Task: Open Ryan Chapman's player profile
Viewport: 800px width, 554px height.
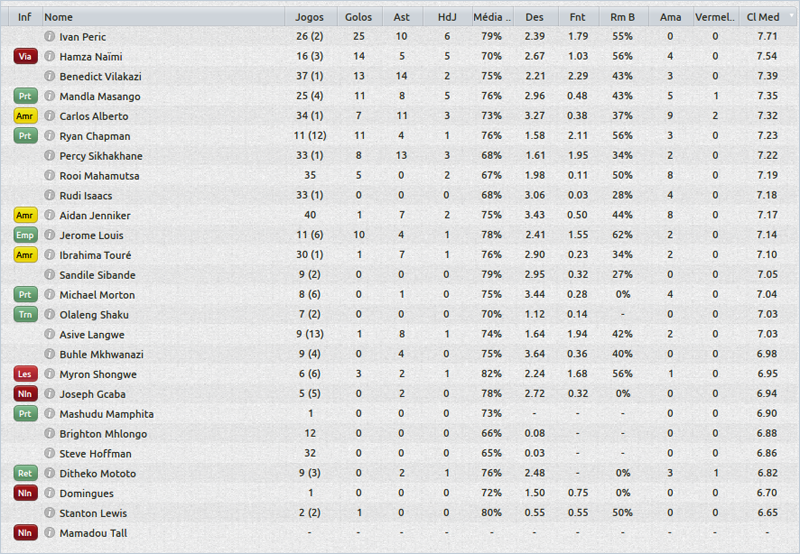Action: 94,136
